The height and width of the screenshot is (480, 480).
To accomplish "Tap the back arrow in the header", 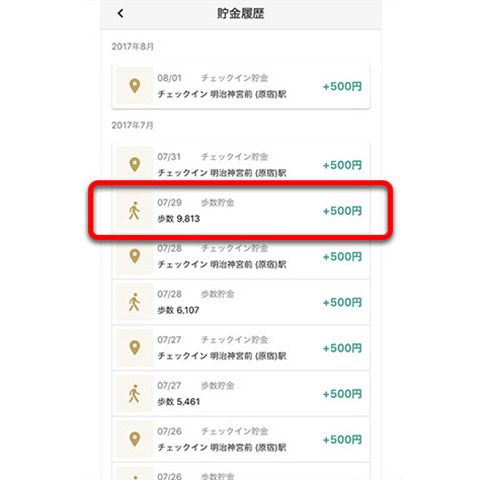I will pyautogui.click(x=120, y=13).
